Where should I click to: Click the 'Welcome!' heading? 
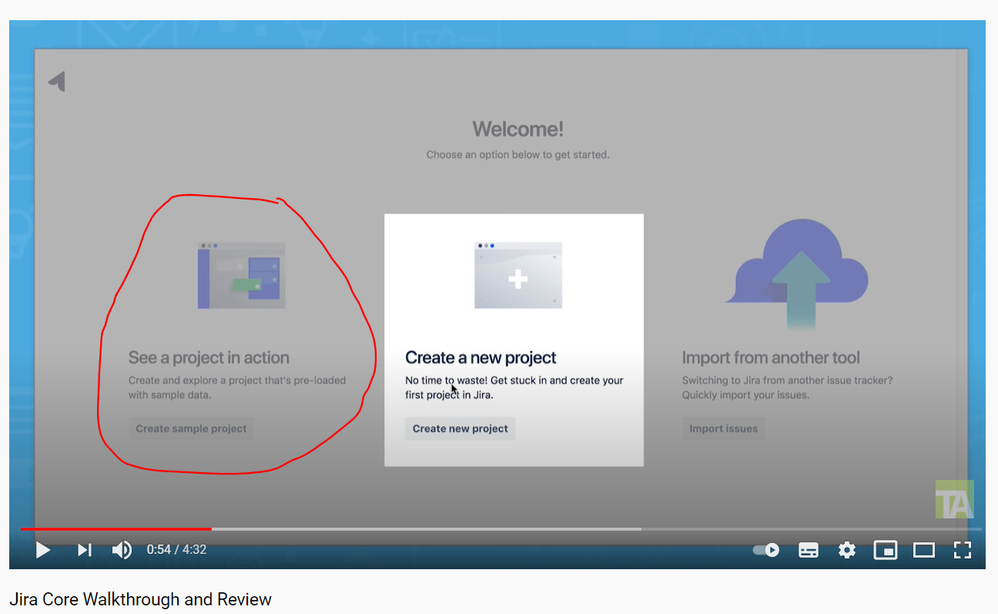point(517,129)
